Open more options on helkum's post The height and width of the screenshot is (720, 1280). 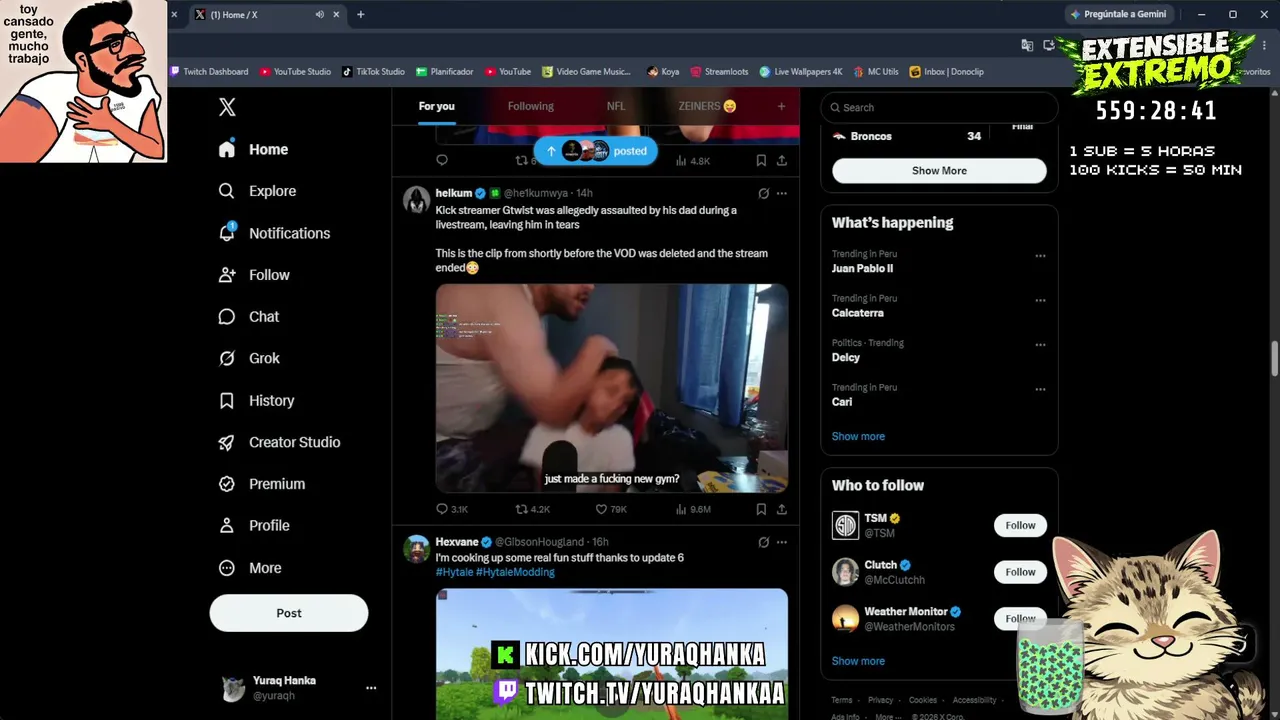(x=782, y=193)
